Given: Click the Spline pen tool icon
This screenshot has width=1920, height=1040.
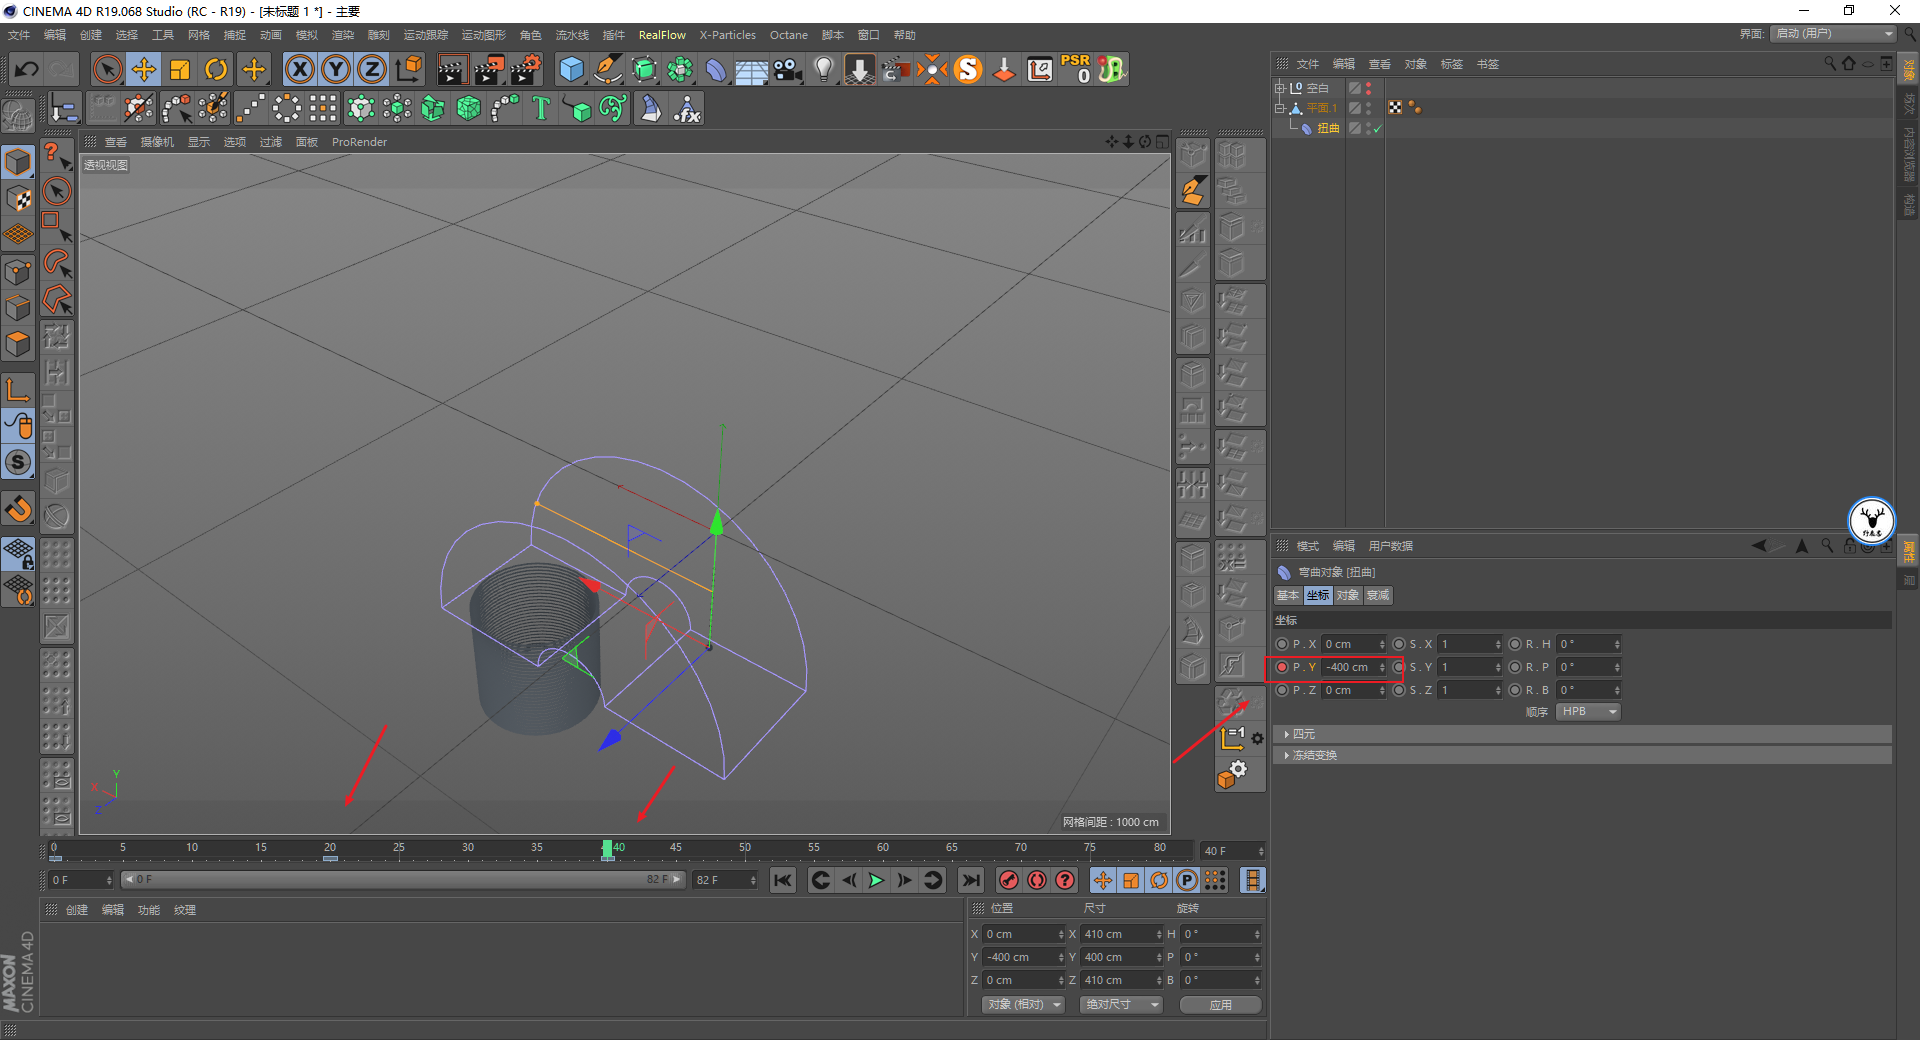Looking at the screenshot, I should point(607,69).
